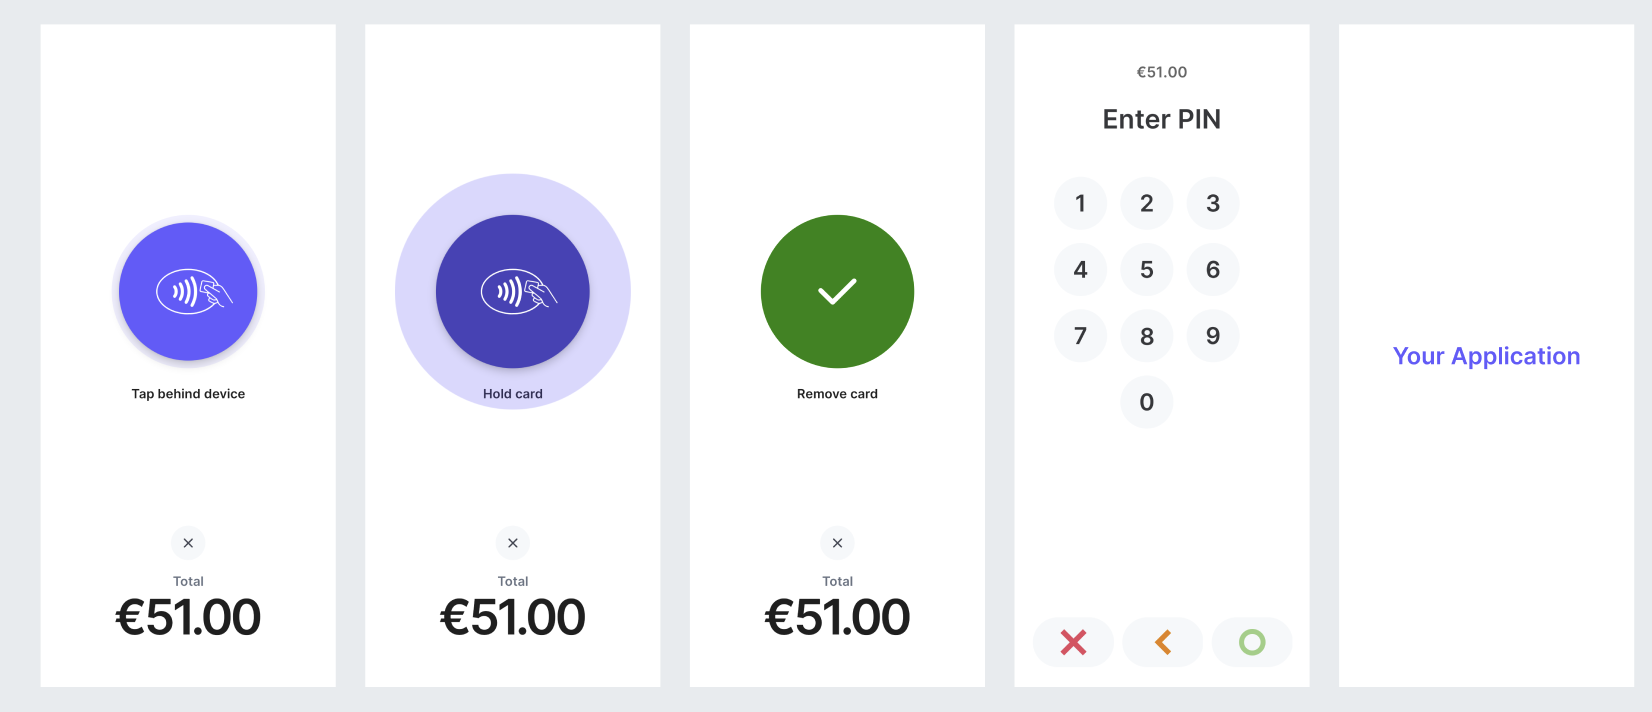
Task: Dismiss the Tap behind device payment screen
Action: (188, 543)
